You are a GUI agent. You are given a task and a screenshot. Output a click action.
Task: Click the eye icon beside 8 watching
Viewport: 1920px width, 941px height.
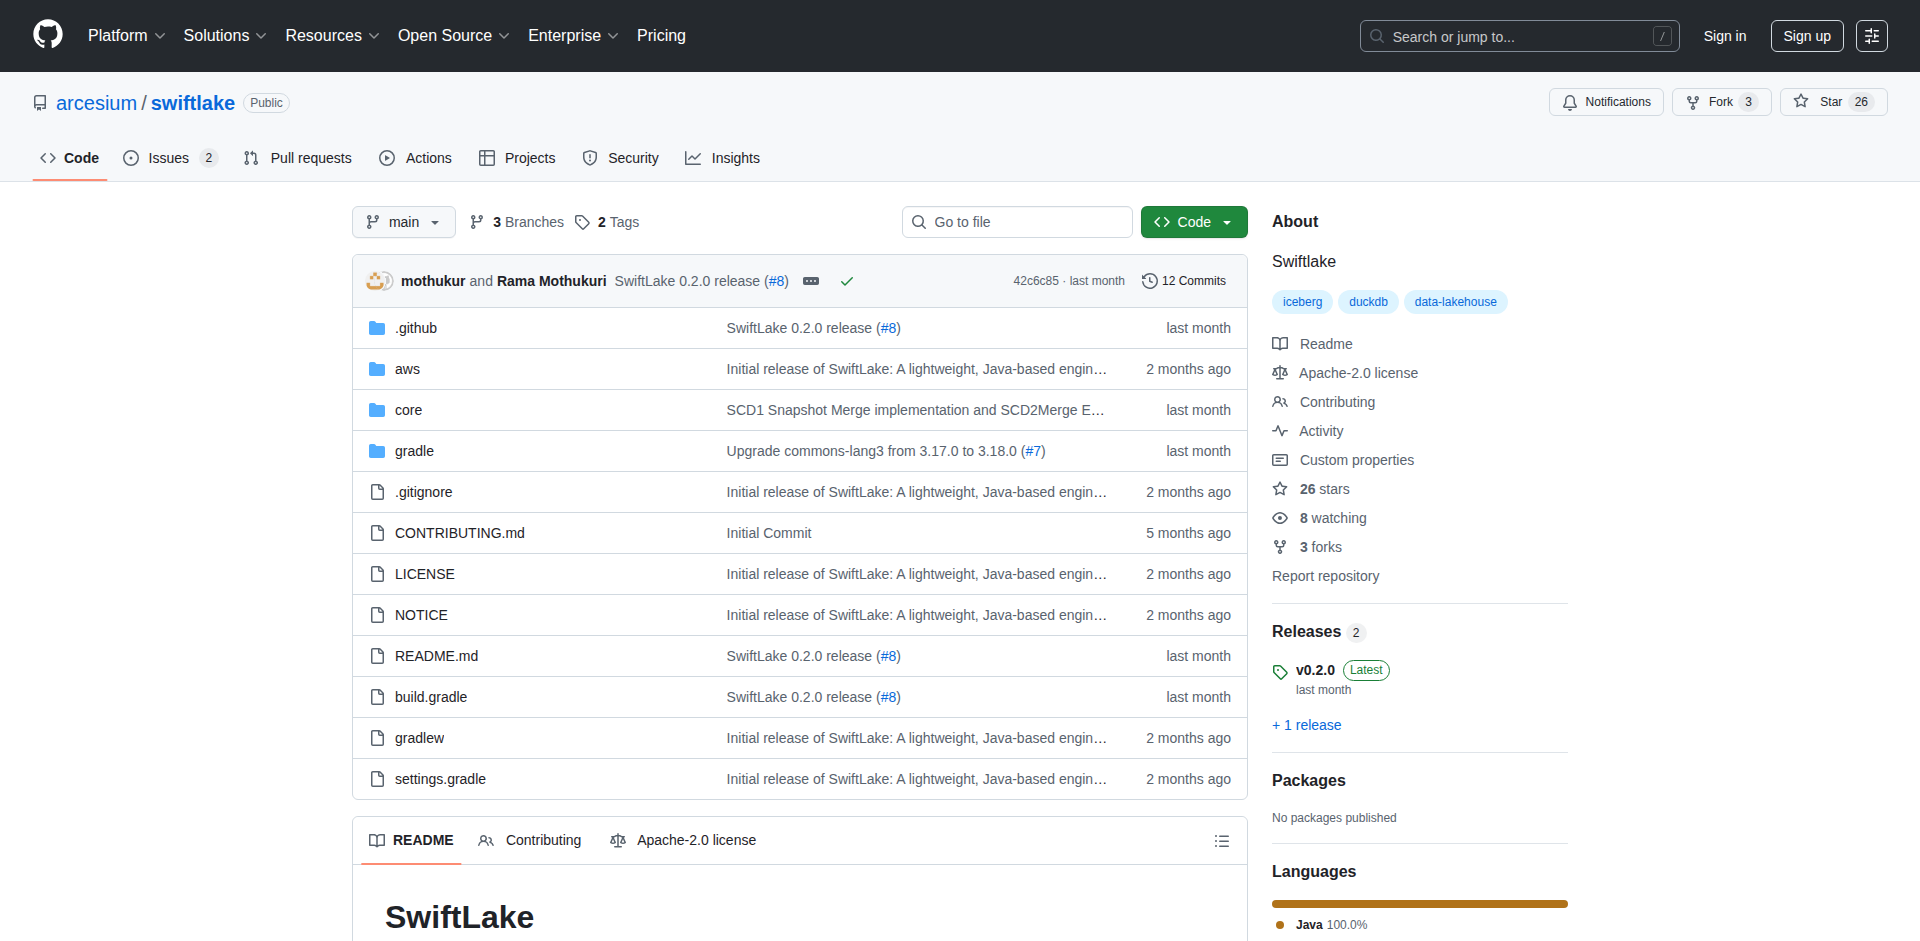[1280, 518]
